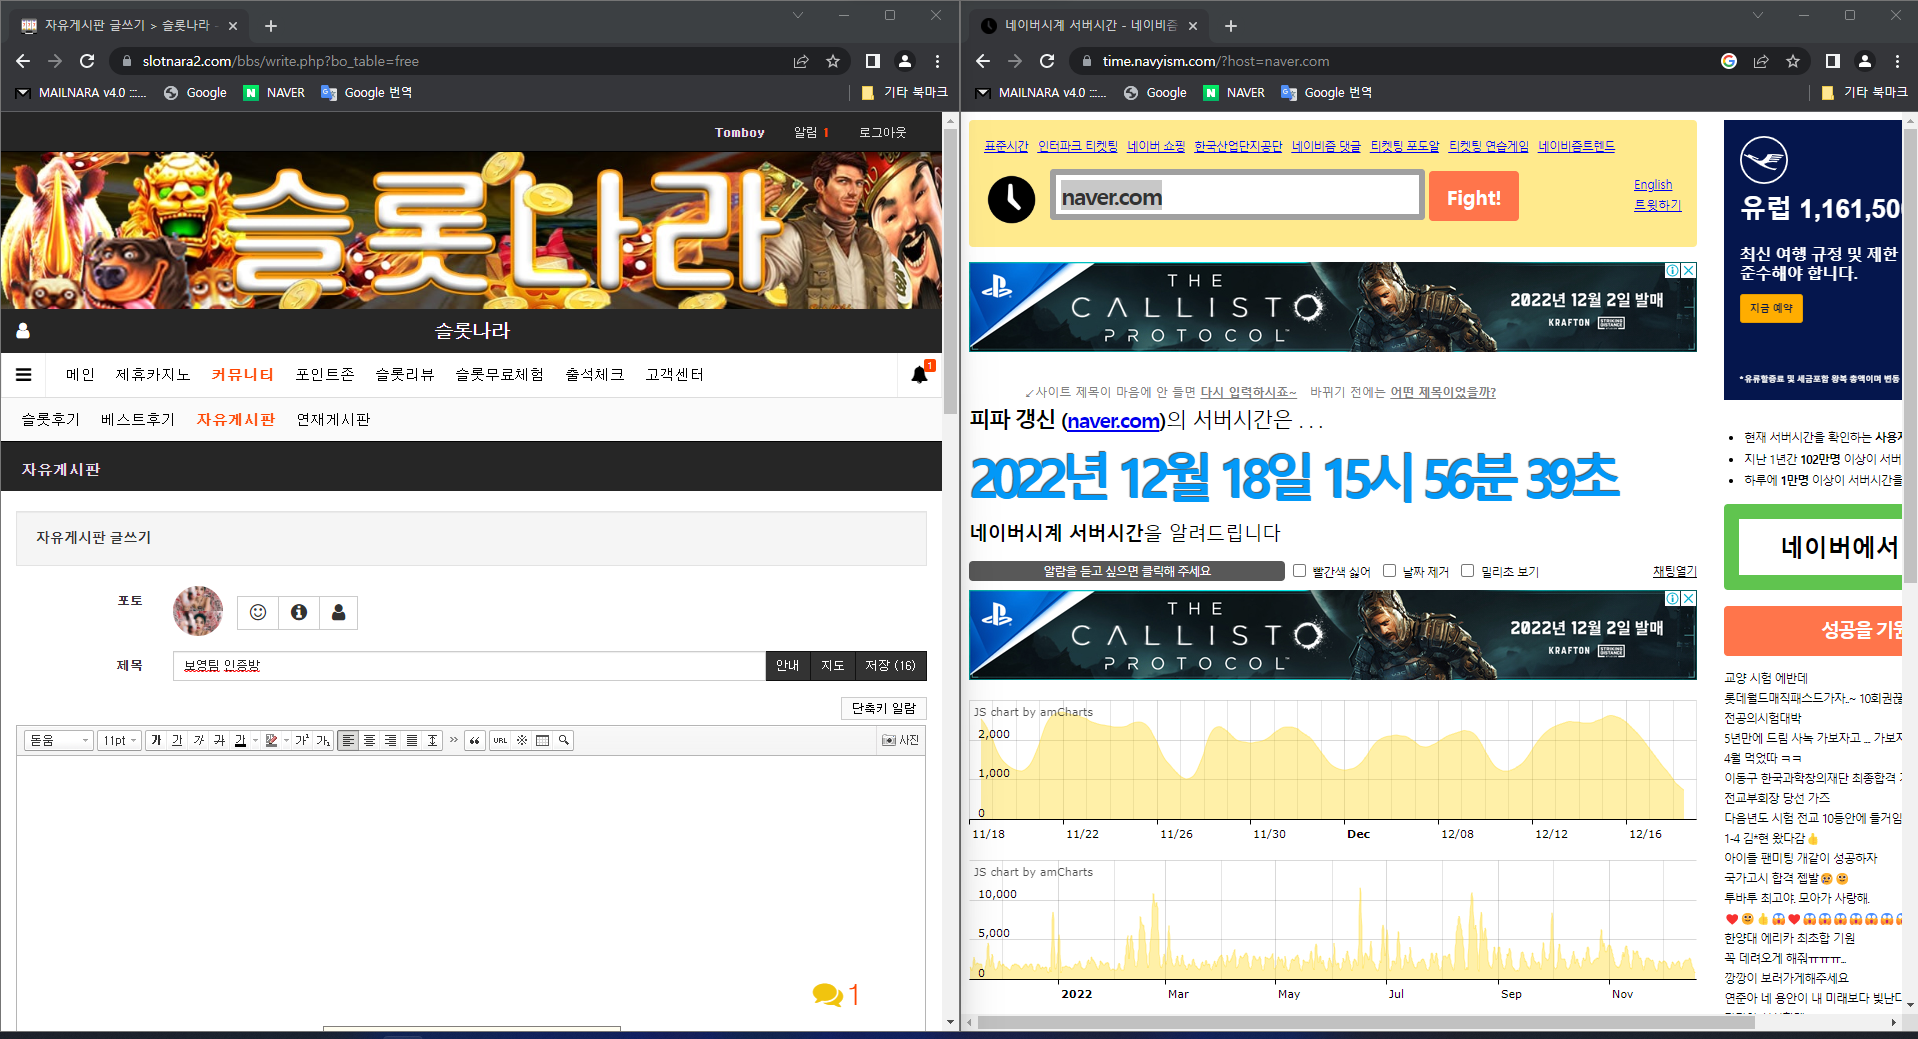The image size is (1918, 1039).
Task: Open the 제휴카지노 menu
Action: pos(152,374)
